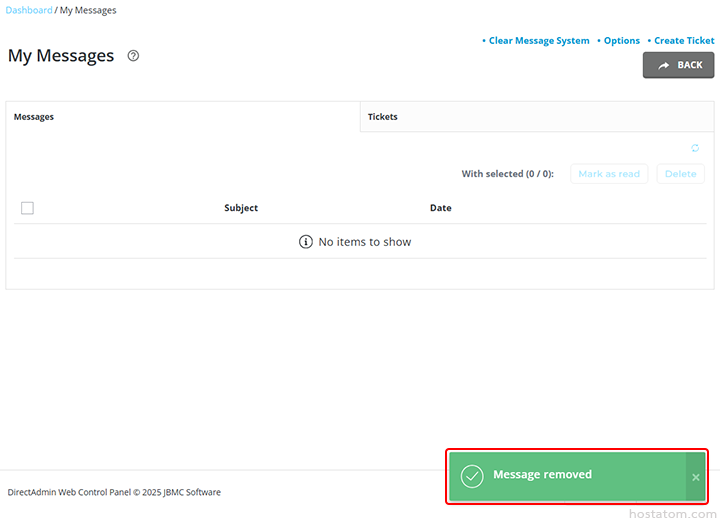Open the Clear Message System link

click(x=539, y=41)
